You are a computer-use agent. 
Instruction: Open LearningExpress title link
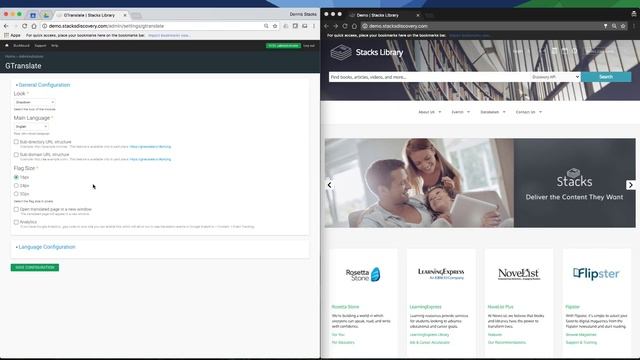(x=425, y=307)
